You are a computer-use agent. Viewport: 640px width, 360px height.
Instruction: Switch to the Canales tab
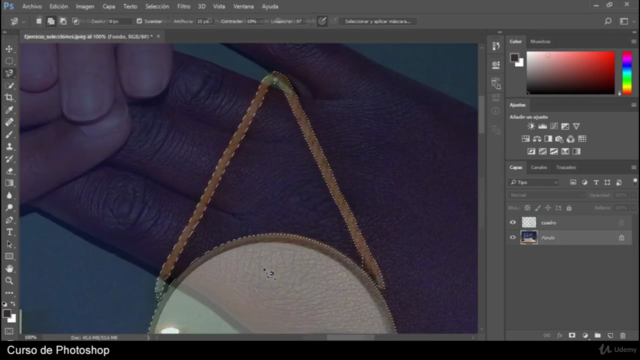tap(539, 167)
